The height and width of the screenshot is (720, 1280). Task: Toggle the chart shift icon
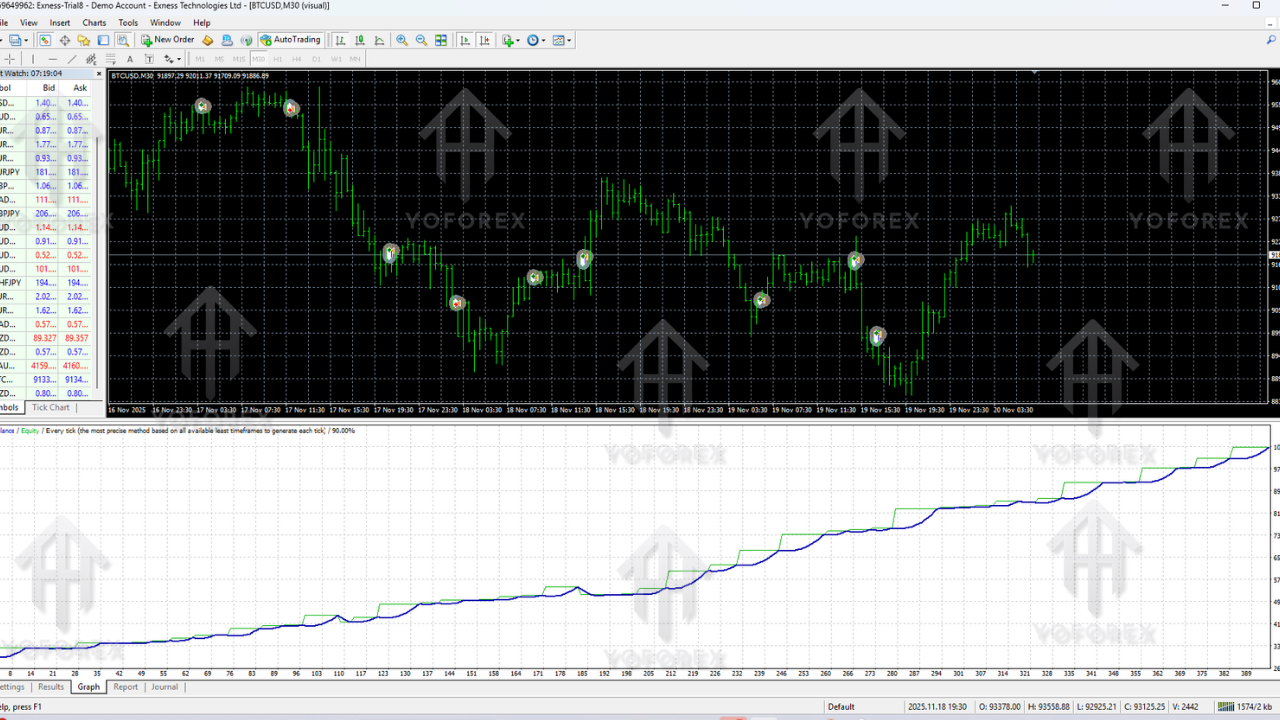(485, 40)
